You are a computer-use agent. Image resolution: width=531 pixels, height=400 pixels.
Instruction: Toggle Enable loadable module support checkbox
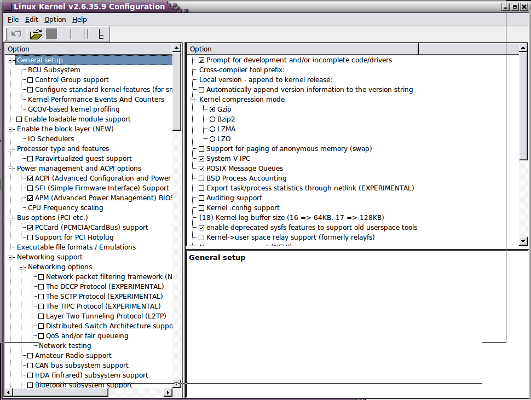click(19, 119)
